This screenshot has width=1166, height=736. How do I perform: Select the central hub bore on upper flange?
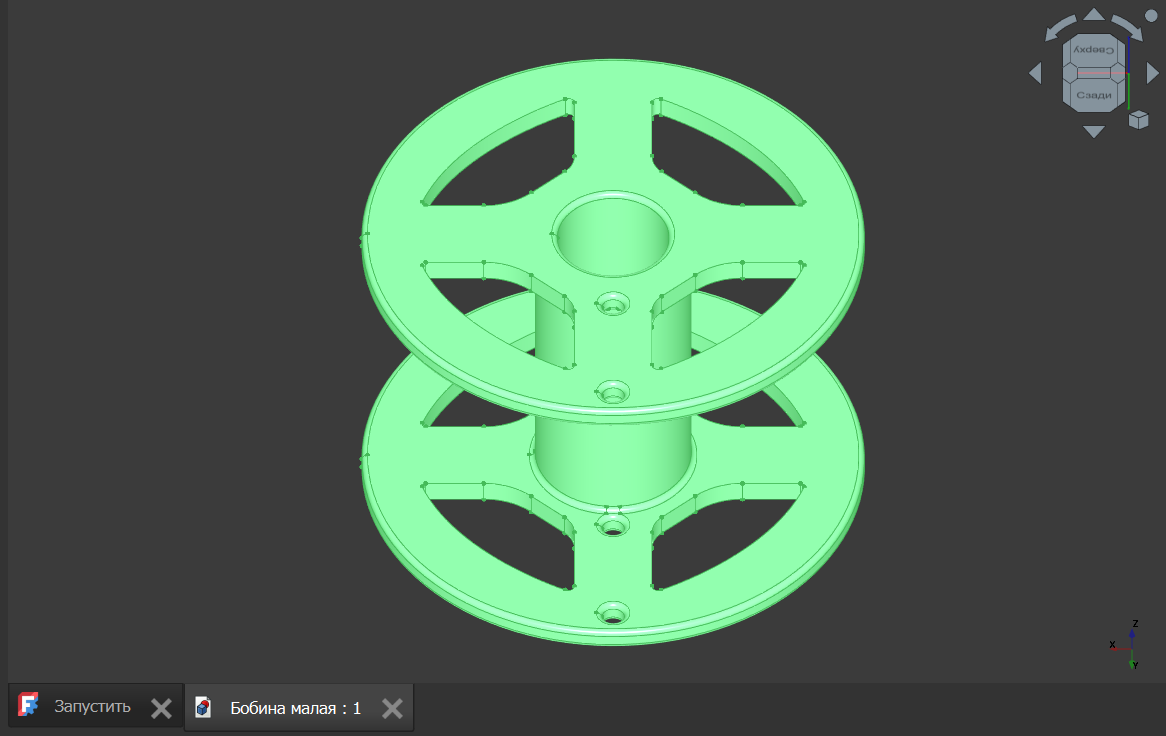point(613,235)
